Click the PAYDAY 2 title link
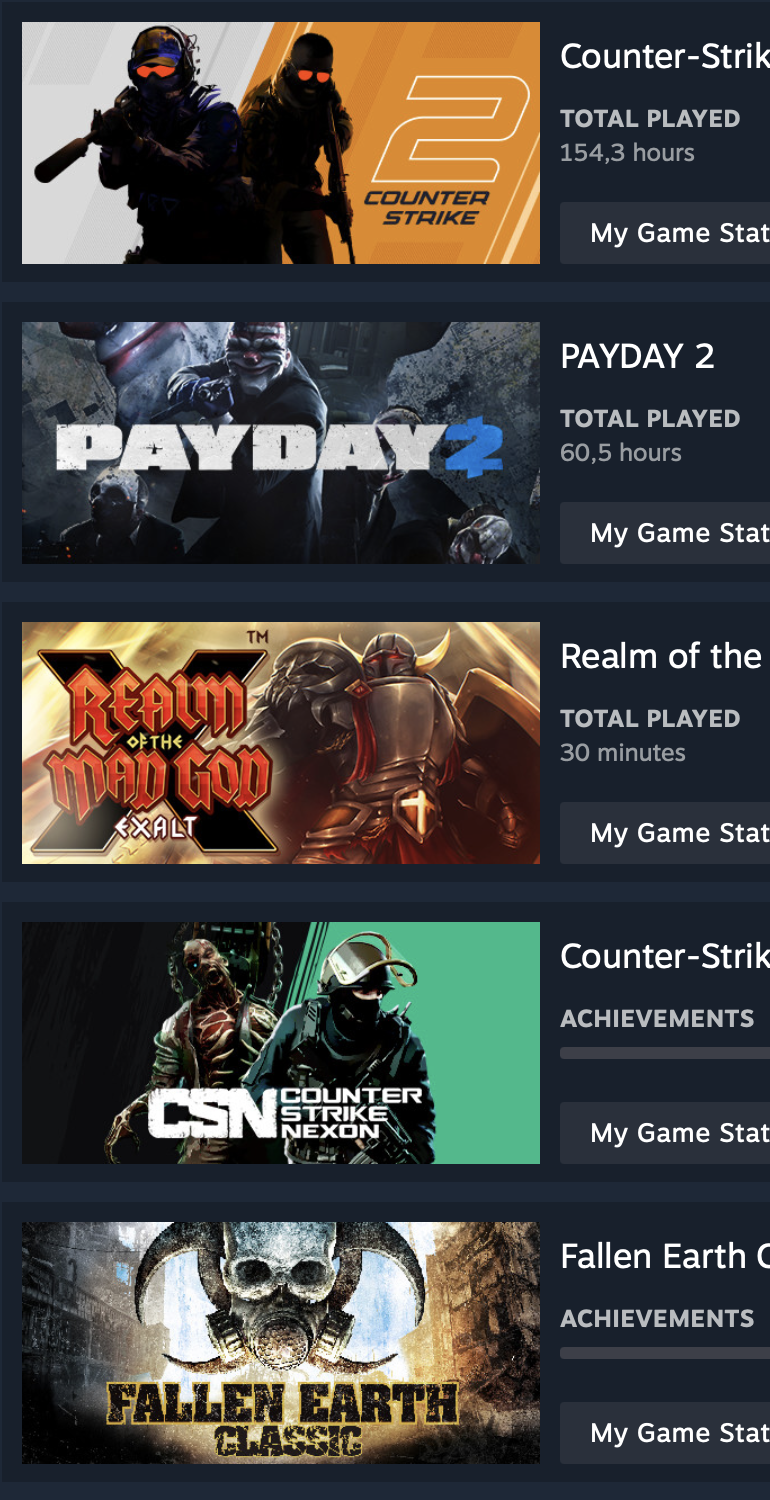770x1500 pixels. 637,356
